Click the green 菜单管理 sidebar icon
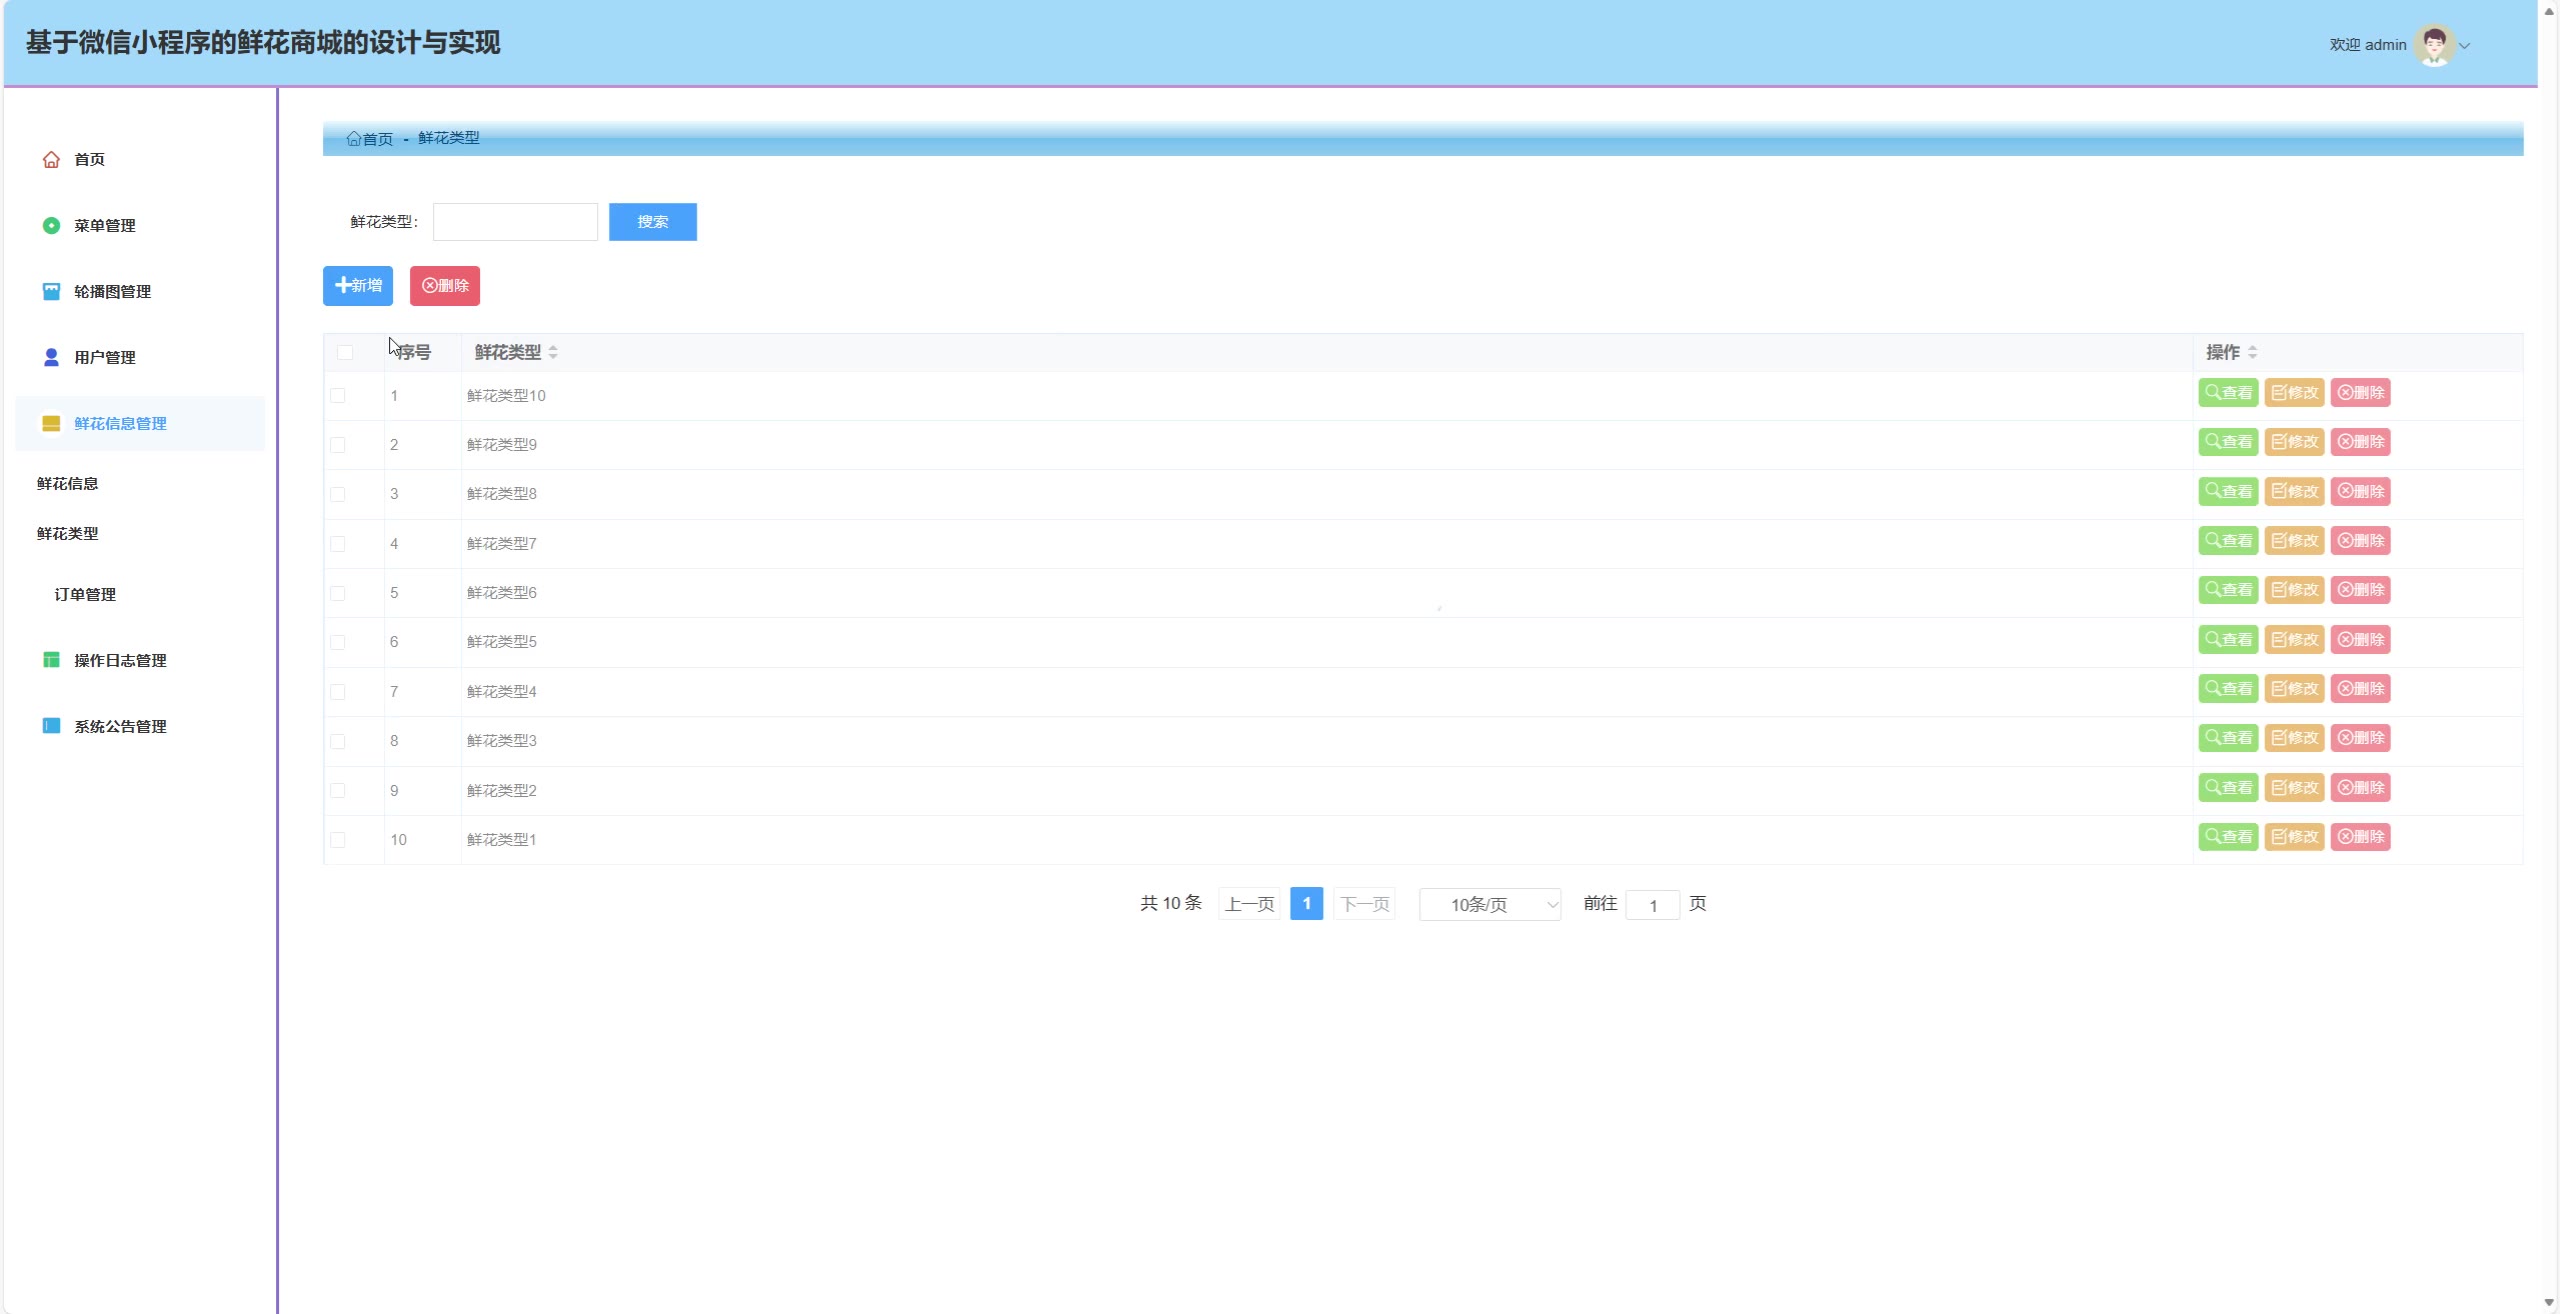The image size is (2560, 1314). (51, 226)
